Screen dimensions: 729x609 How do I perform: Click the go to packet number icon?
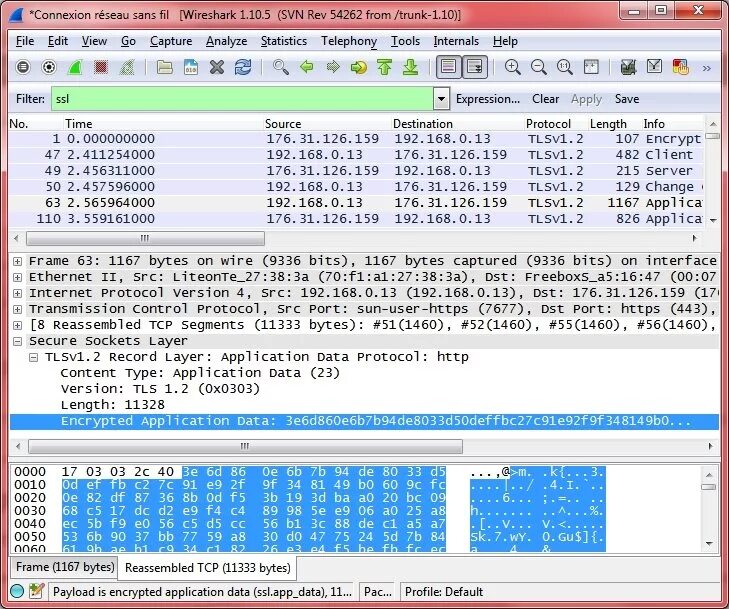(x=358, y=67)
